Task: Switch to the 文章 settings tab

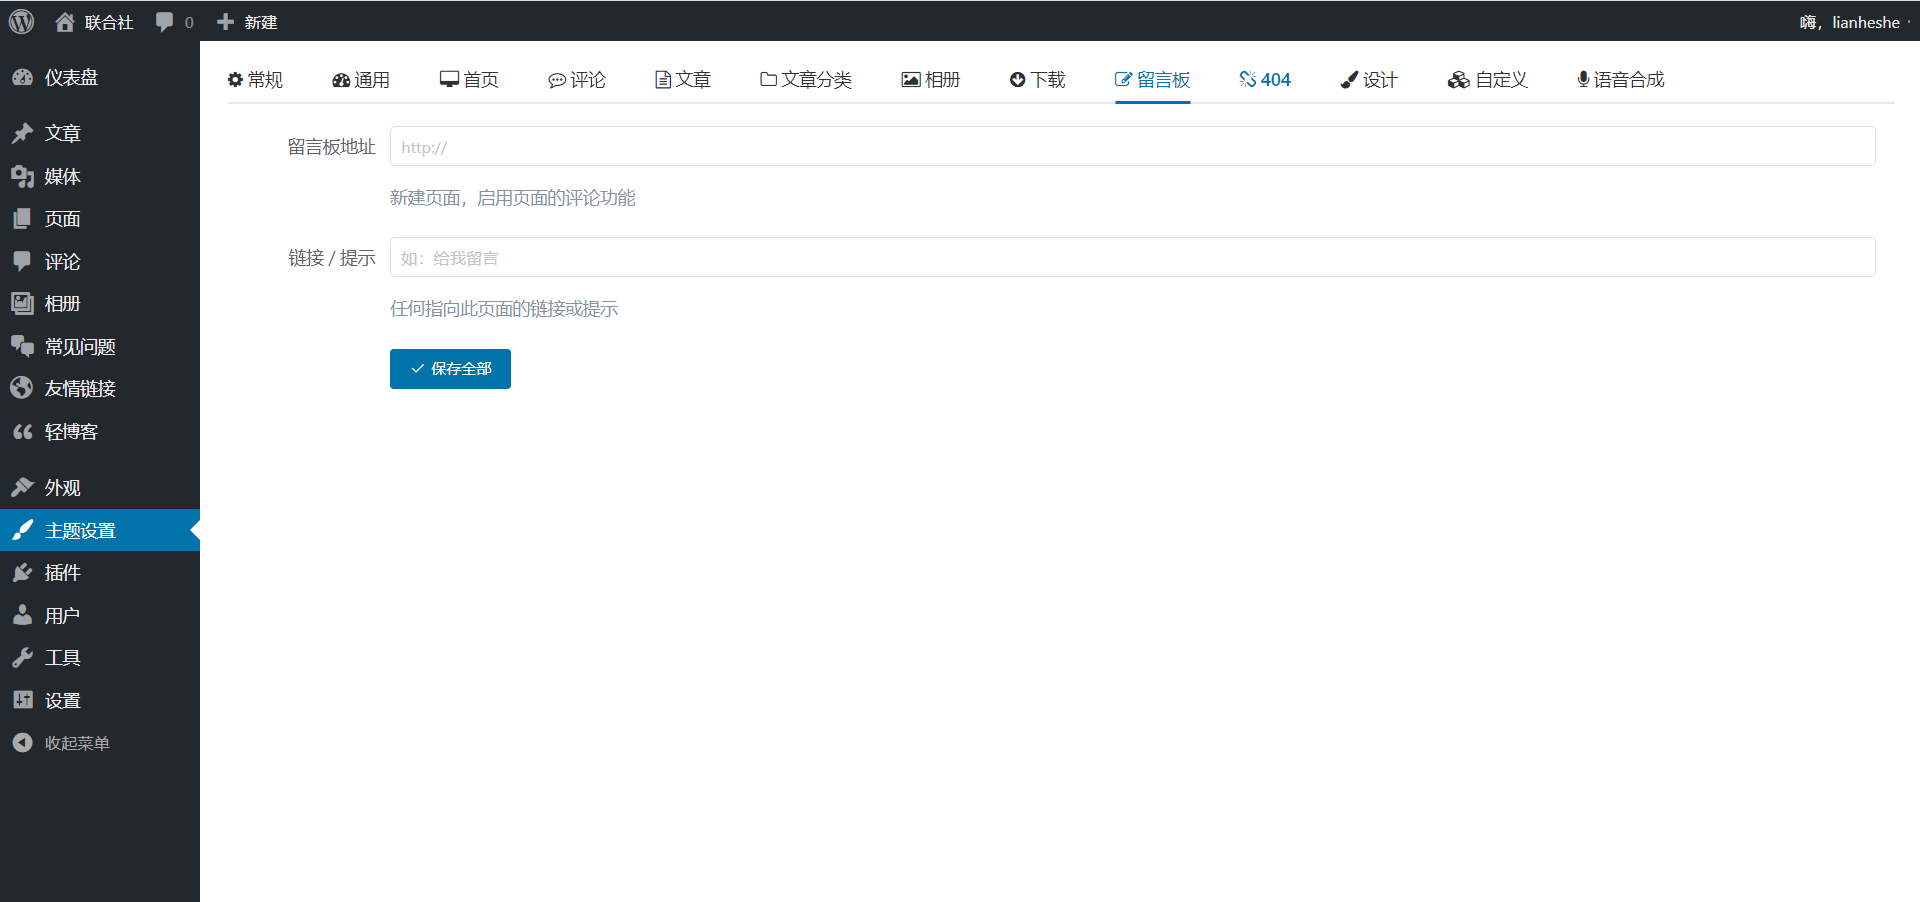Action: pos(683,79)
